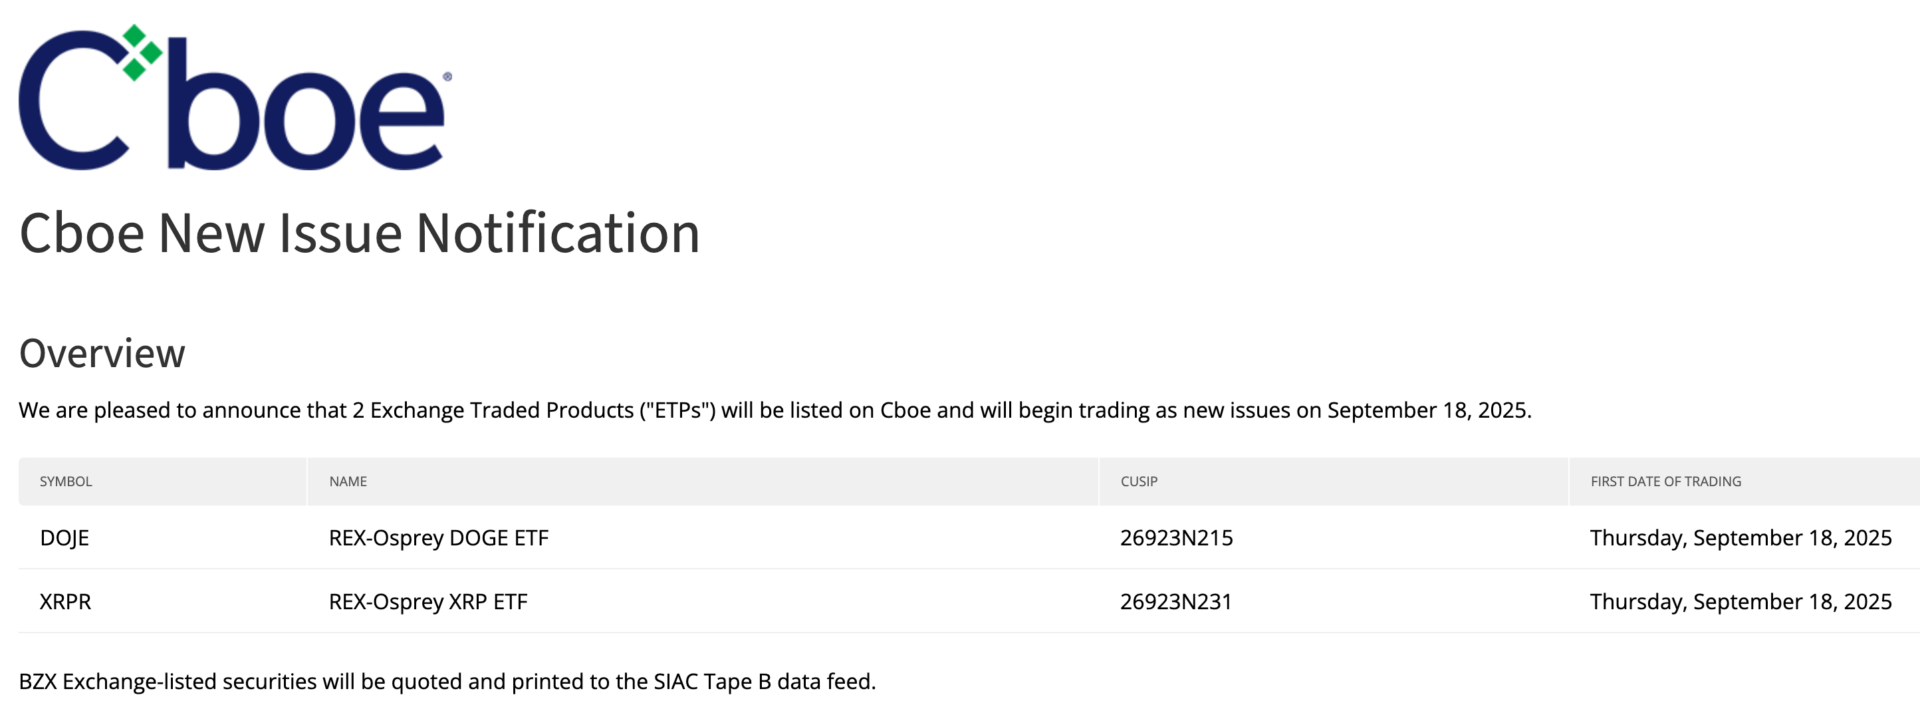Click the BZX Exchange-listed securities sentence

[447, 682]
